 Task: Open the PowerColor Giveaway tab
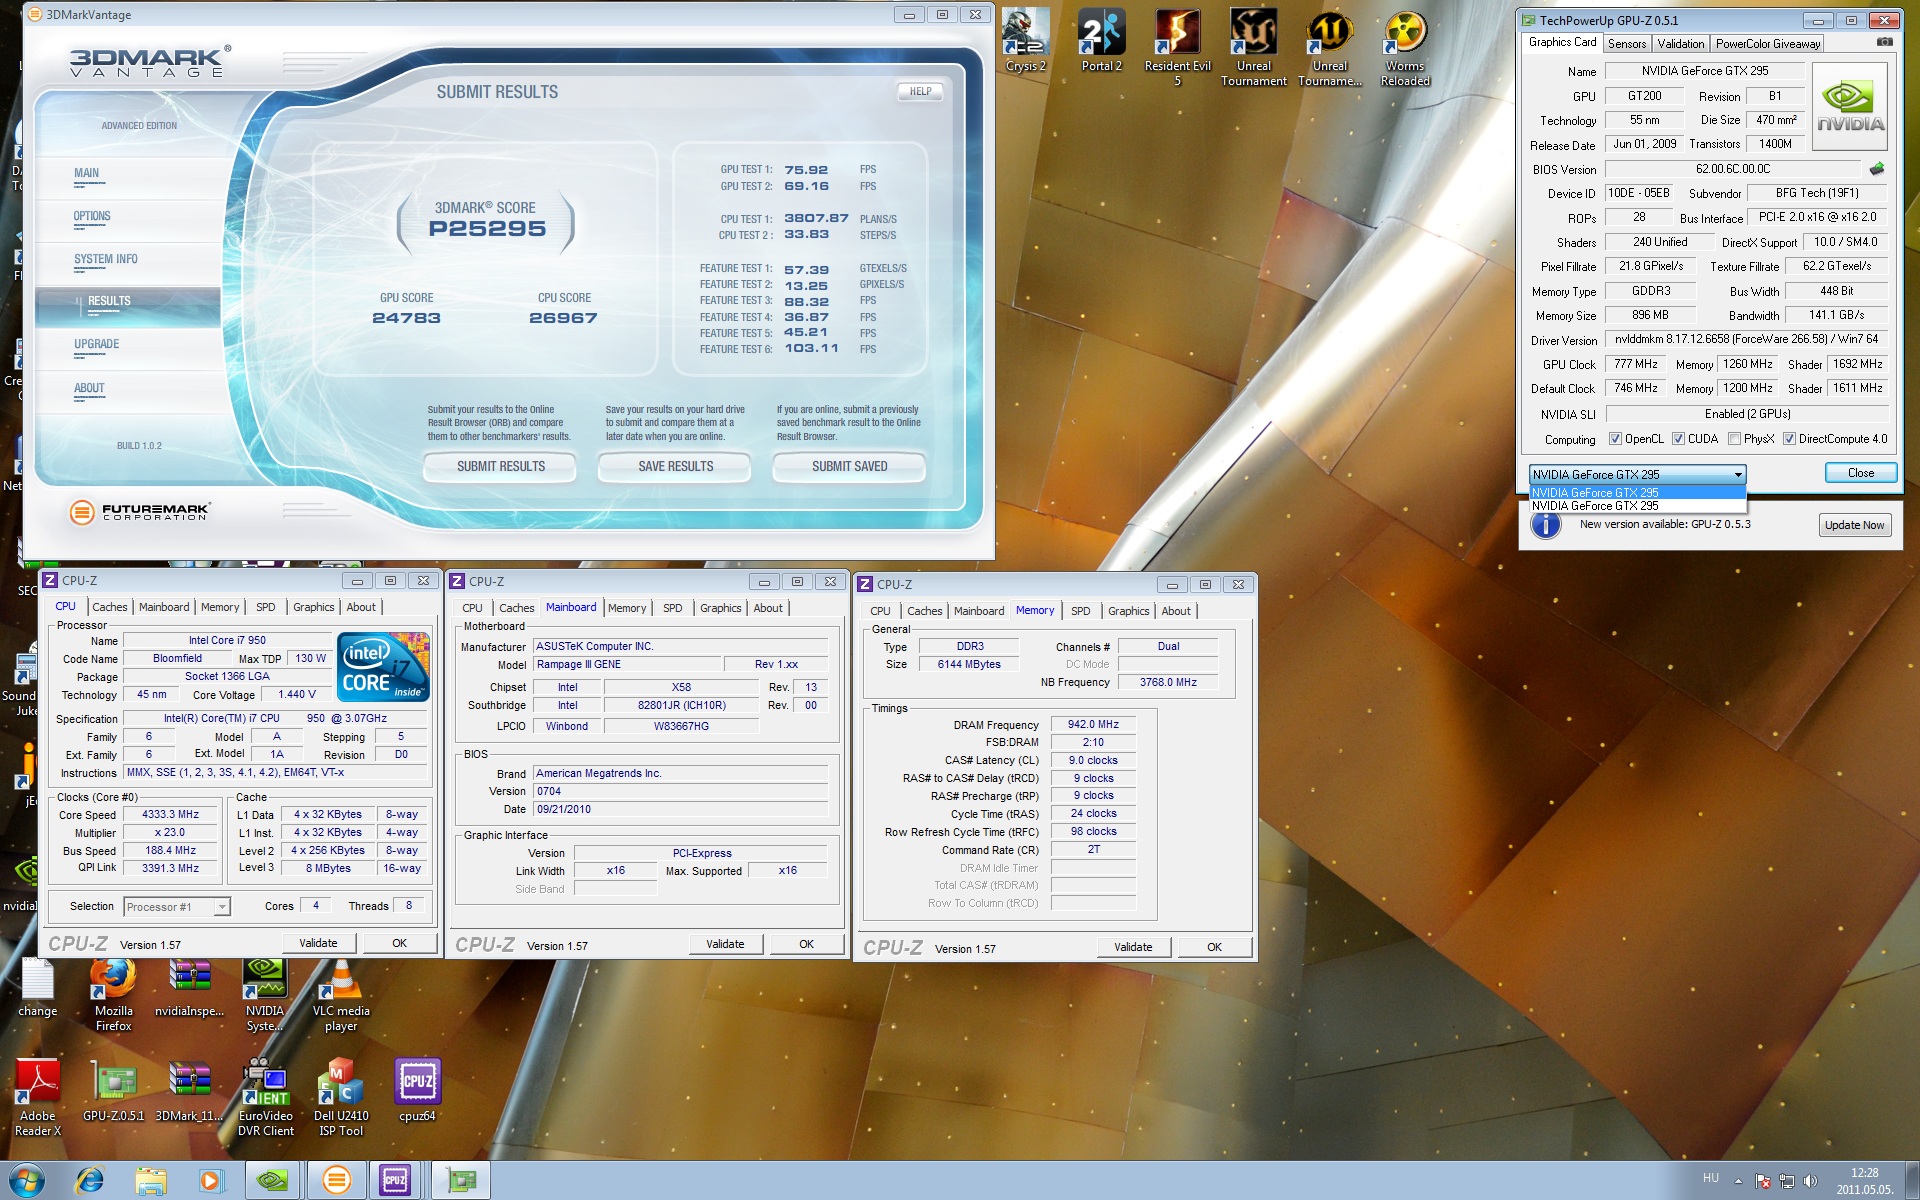tap(1767, 44)
